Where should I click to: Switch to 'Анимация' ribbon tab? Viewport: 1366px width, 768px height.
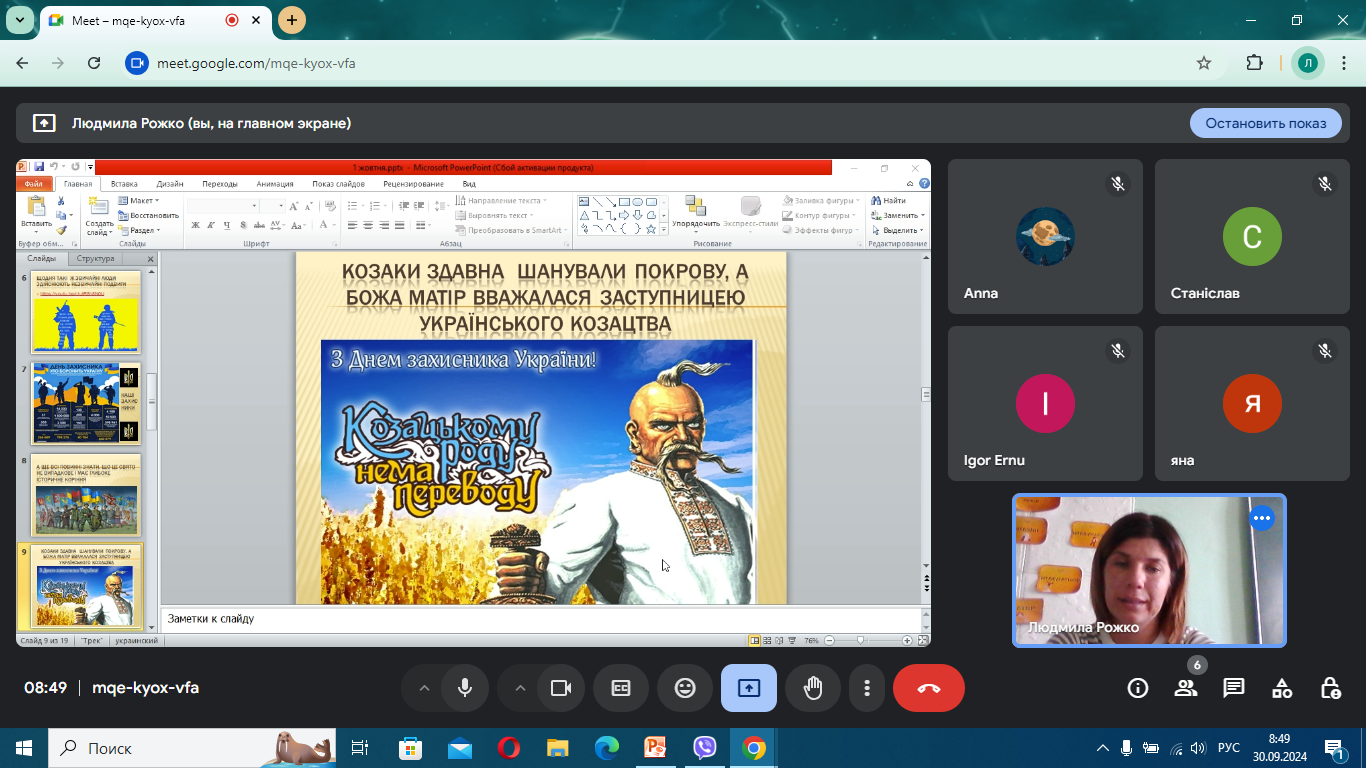275,184
